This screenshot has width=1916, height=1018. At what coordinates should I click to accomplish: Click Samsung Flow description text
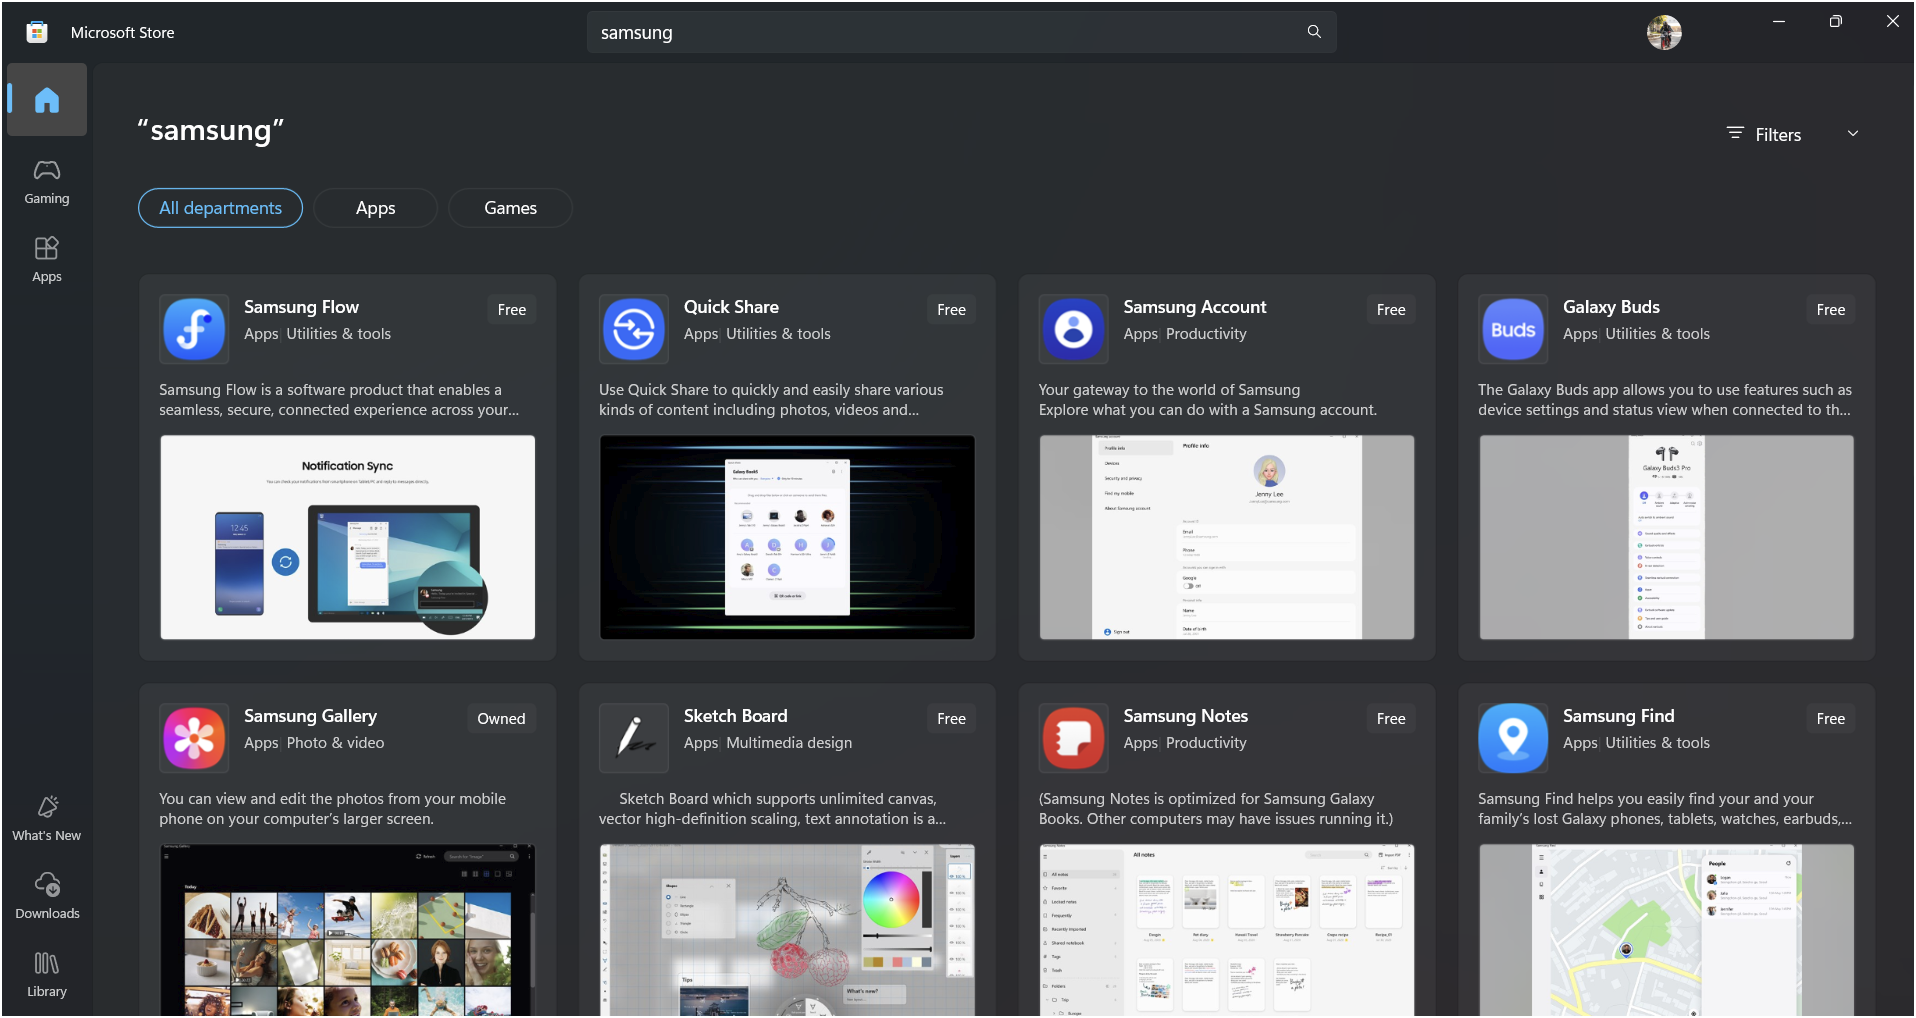339,400
